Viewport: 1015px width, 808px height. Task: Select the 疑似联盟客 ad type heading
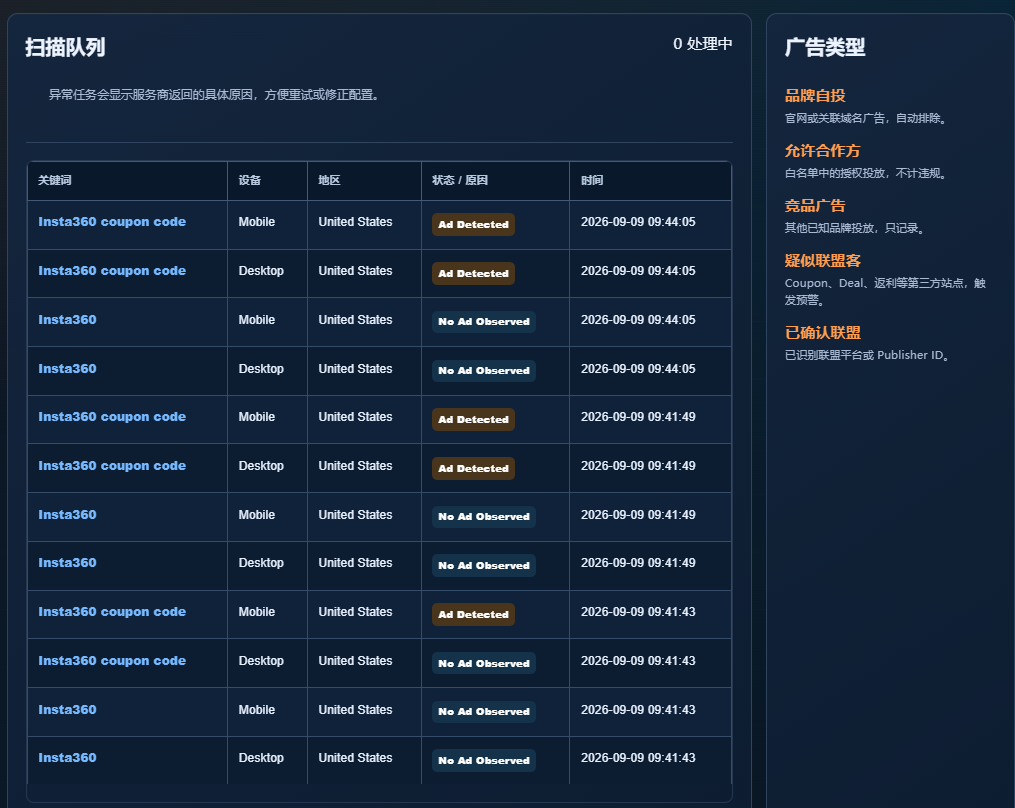click(x=822, y=260)
